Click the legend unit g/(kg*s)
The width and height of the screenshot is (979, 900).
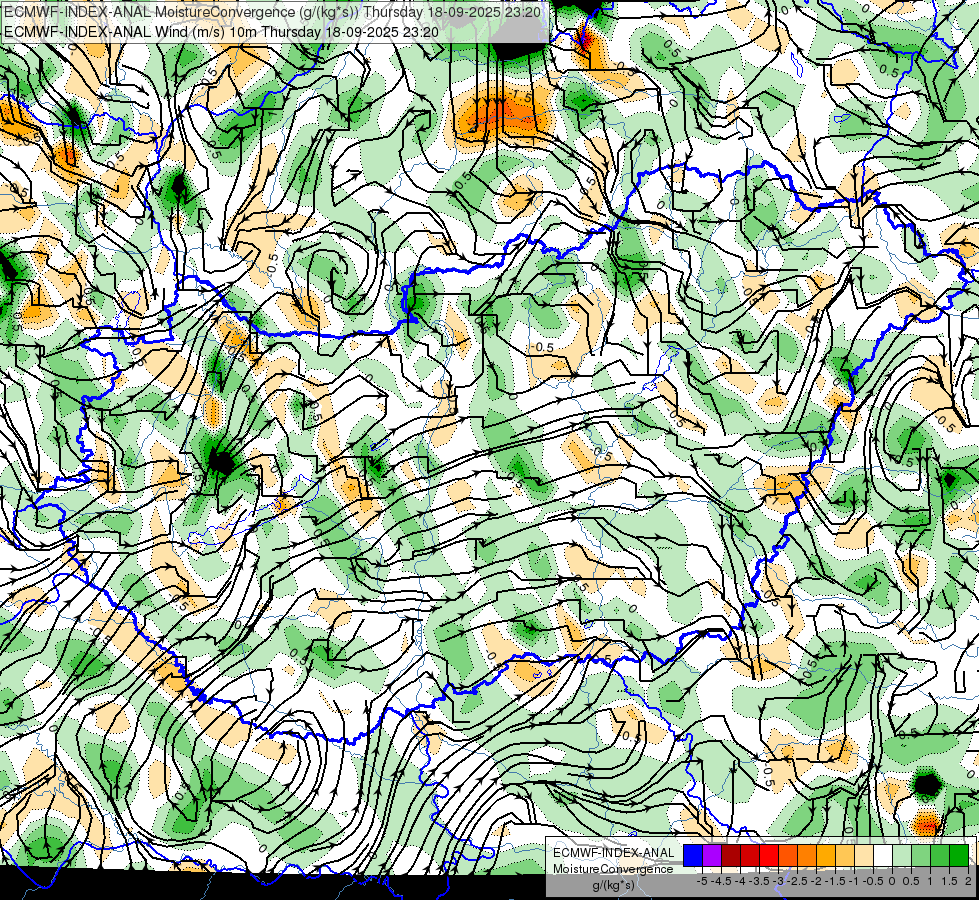(x=614, y=886)
